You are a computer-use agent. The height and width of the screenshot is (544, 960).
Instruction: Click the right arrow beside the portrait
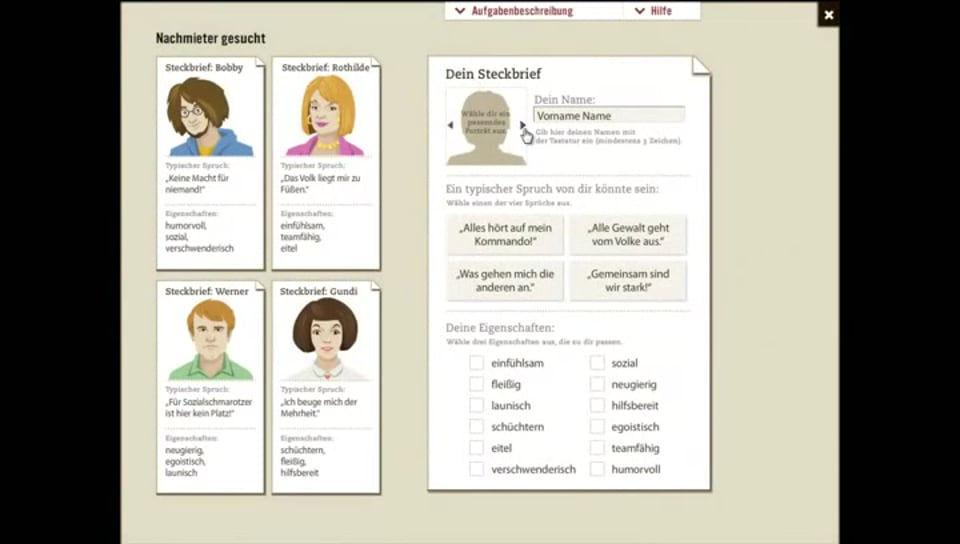(x=522, y=126)
